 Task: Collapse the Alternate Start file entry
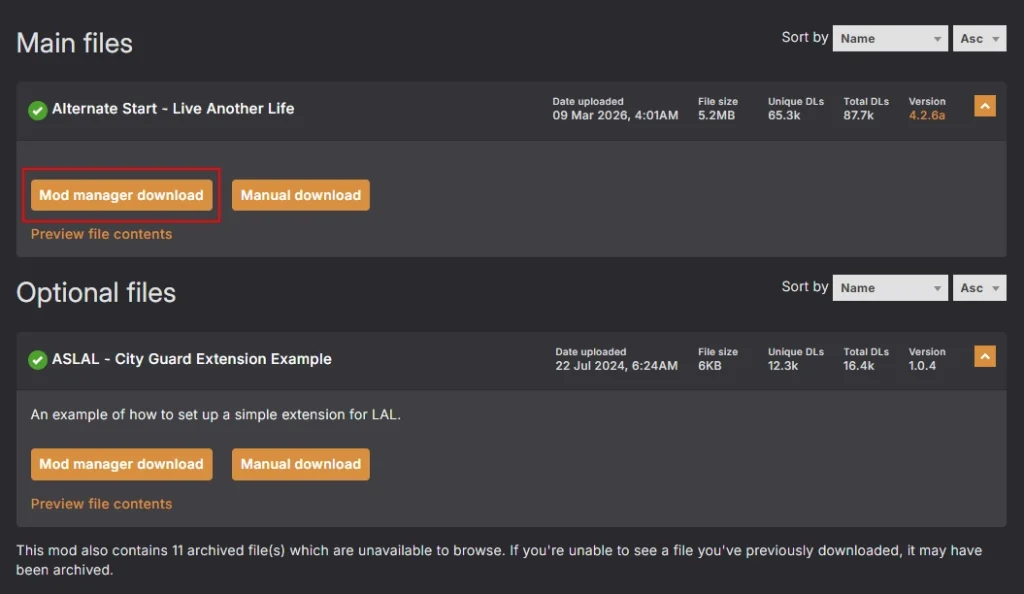(984, 106)
